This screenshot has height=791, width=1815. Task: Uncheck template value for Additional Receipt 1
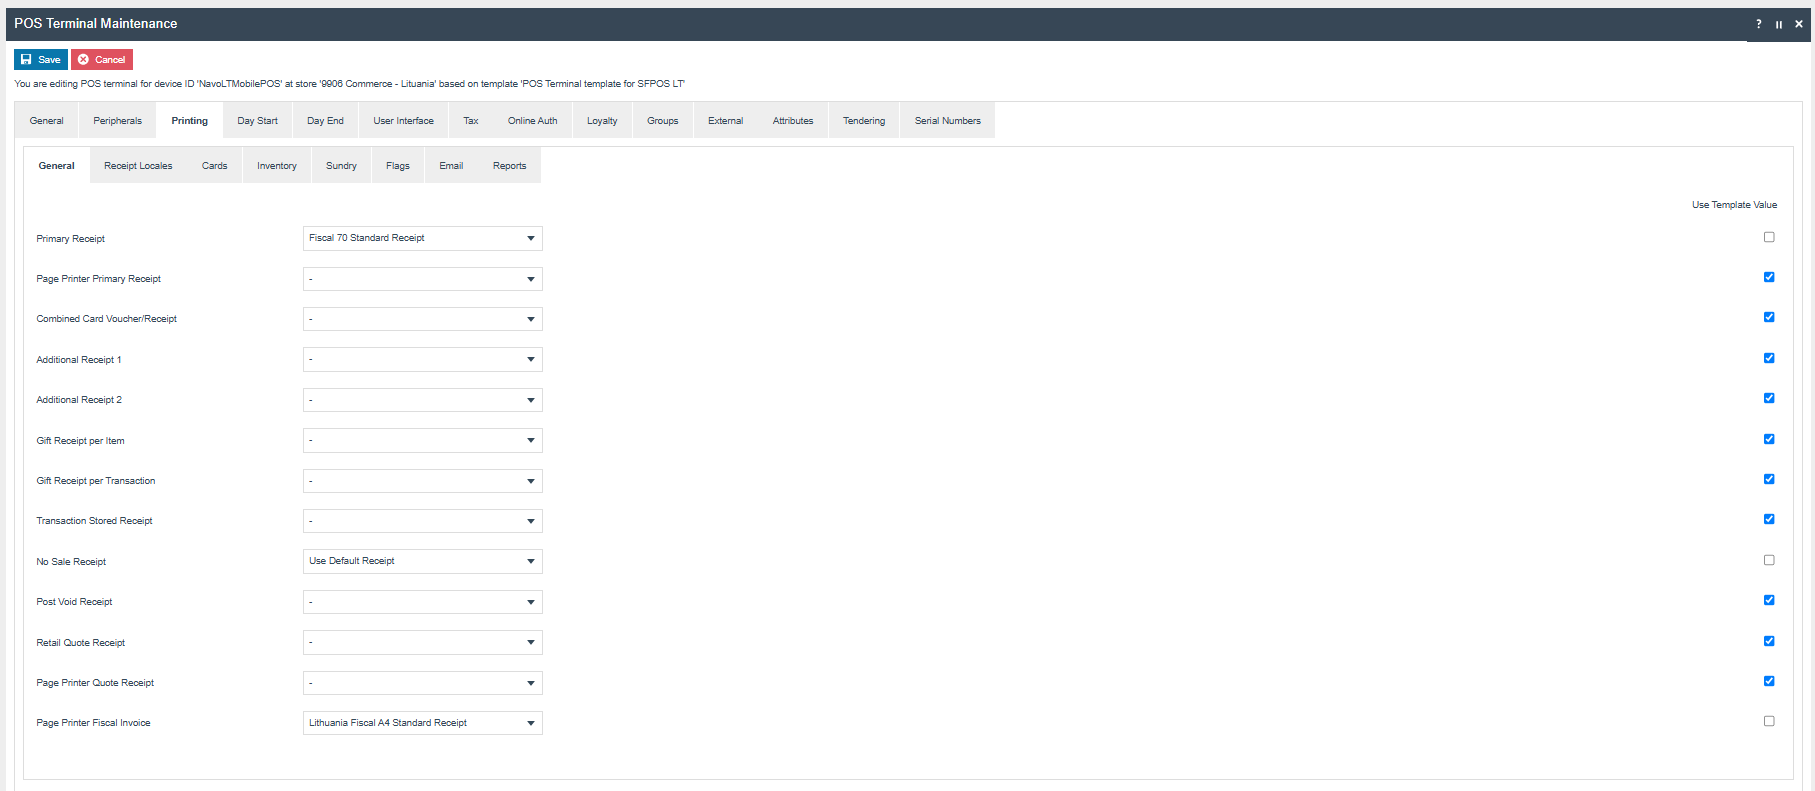pyautogui.click(x=1769, y=358)
